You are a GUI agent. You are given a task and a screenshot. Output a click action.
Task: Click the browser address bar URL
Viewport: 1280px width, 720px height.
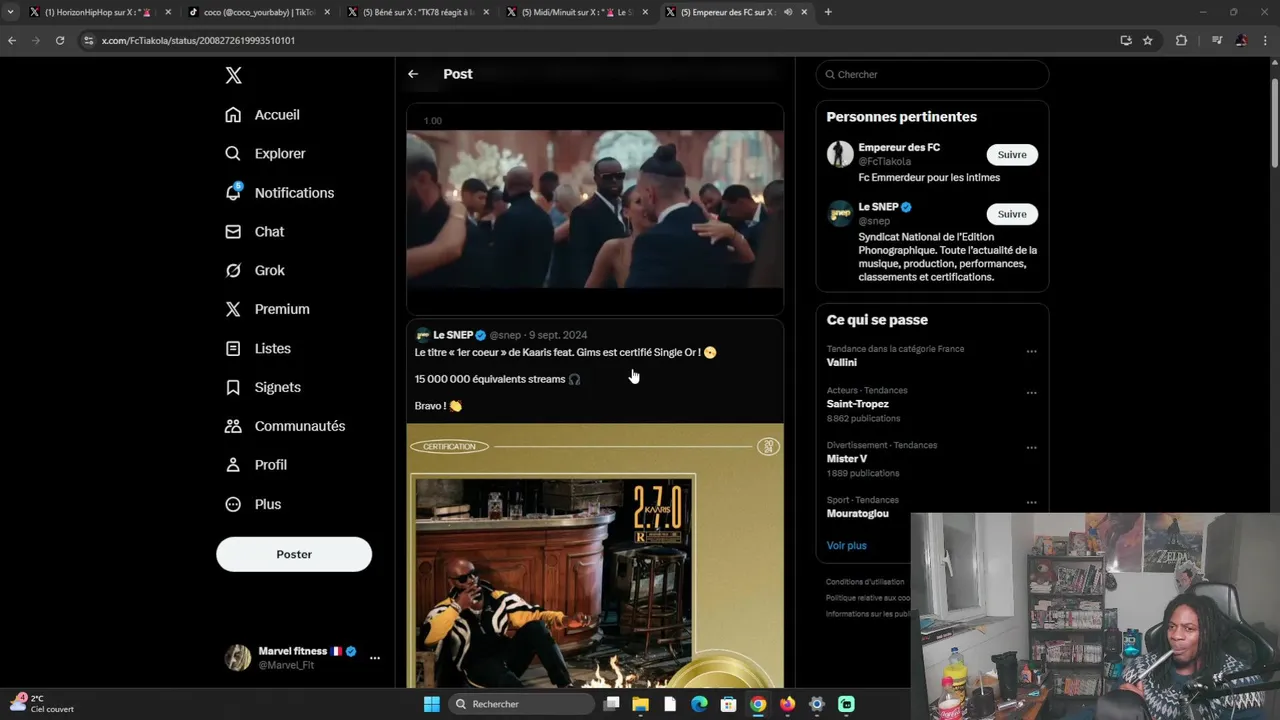click(x=198, y=40)
